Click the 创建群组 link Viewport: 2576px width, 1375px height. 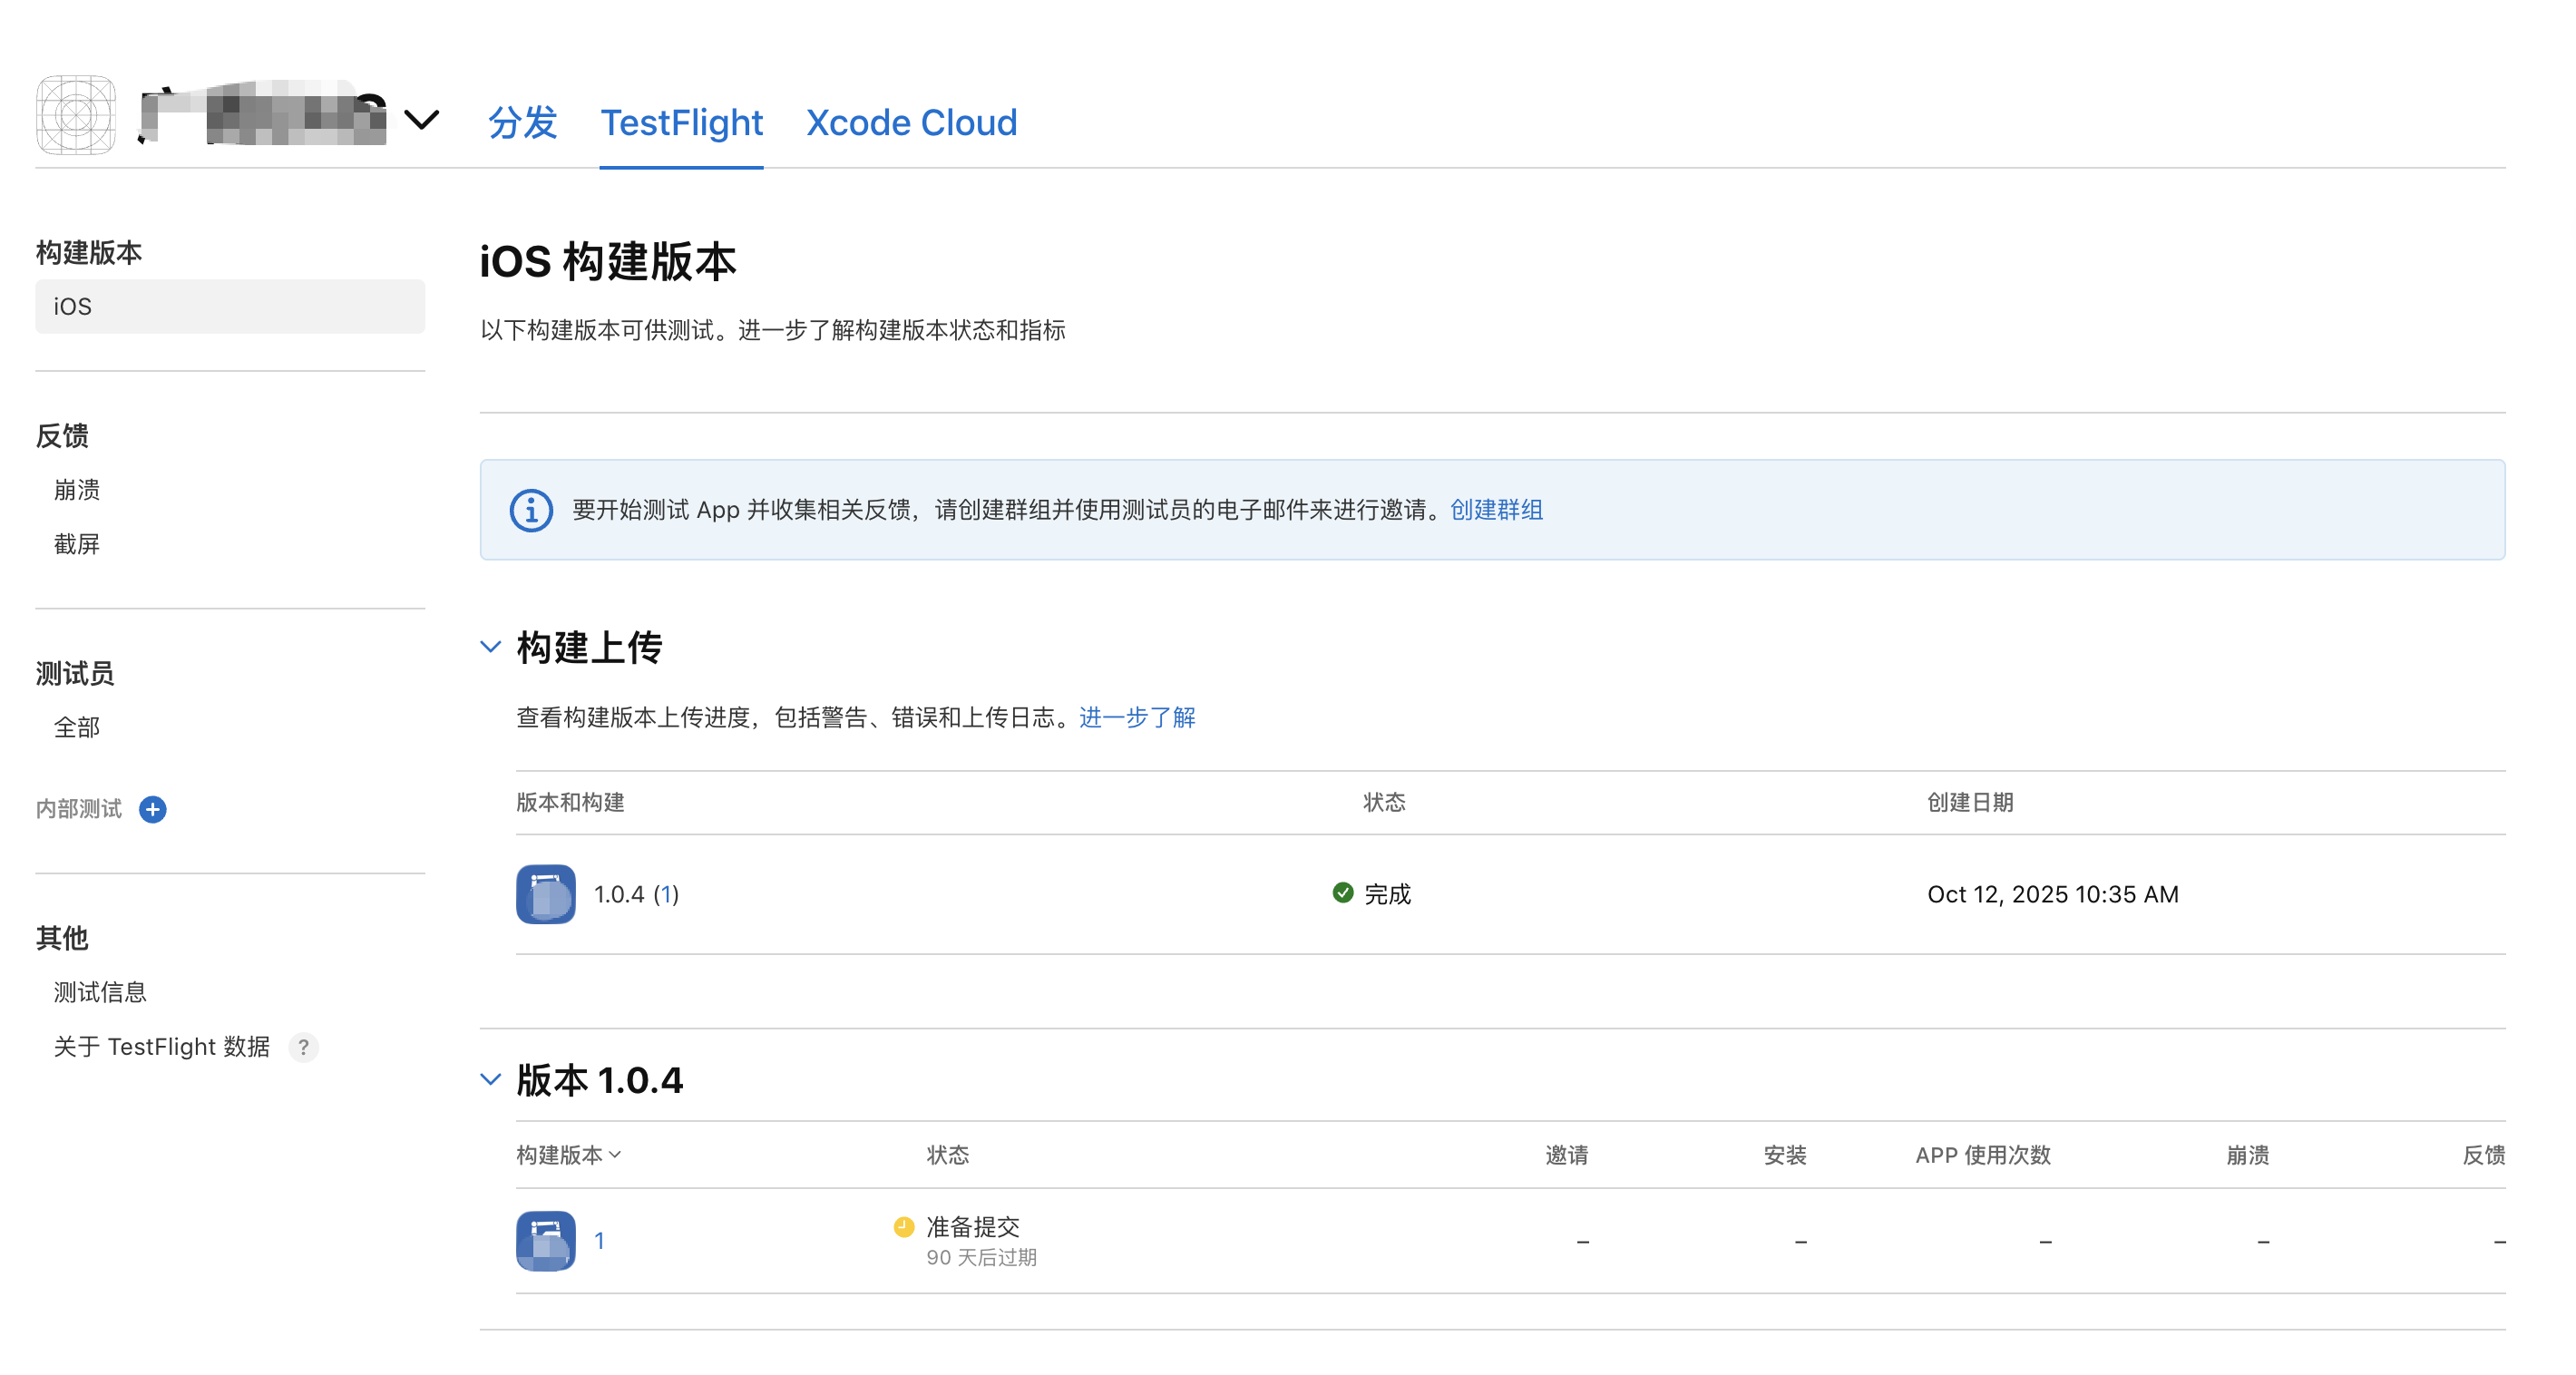tap(1496, 510)
